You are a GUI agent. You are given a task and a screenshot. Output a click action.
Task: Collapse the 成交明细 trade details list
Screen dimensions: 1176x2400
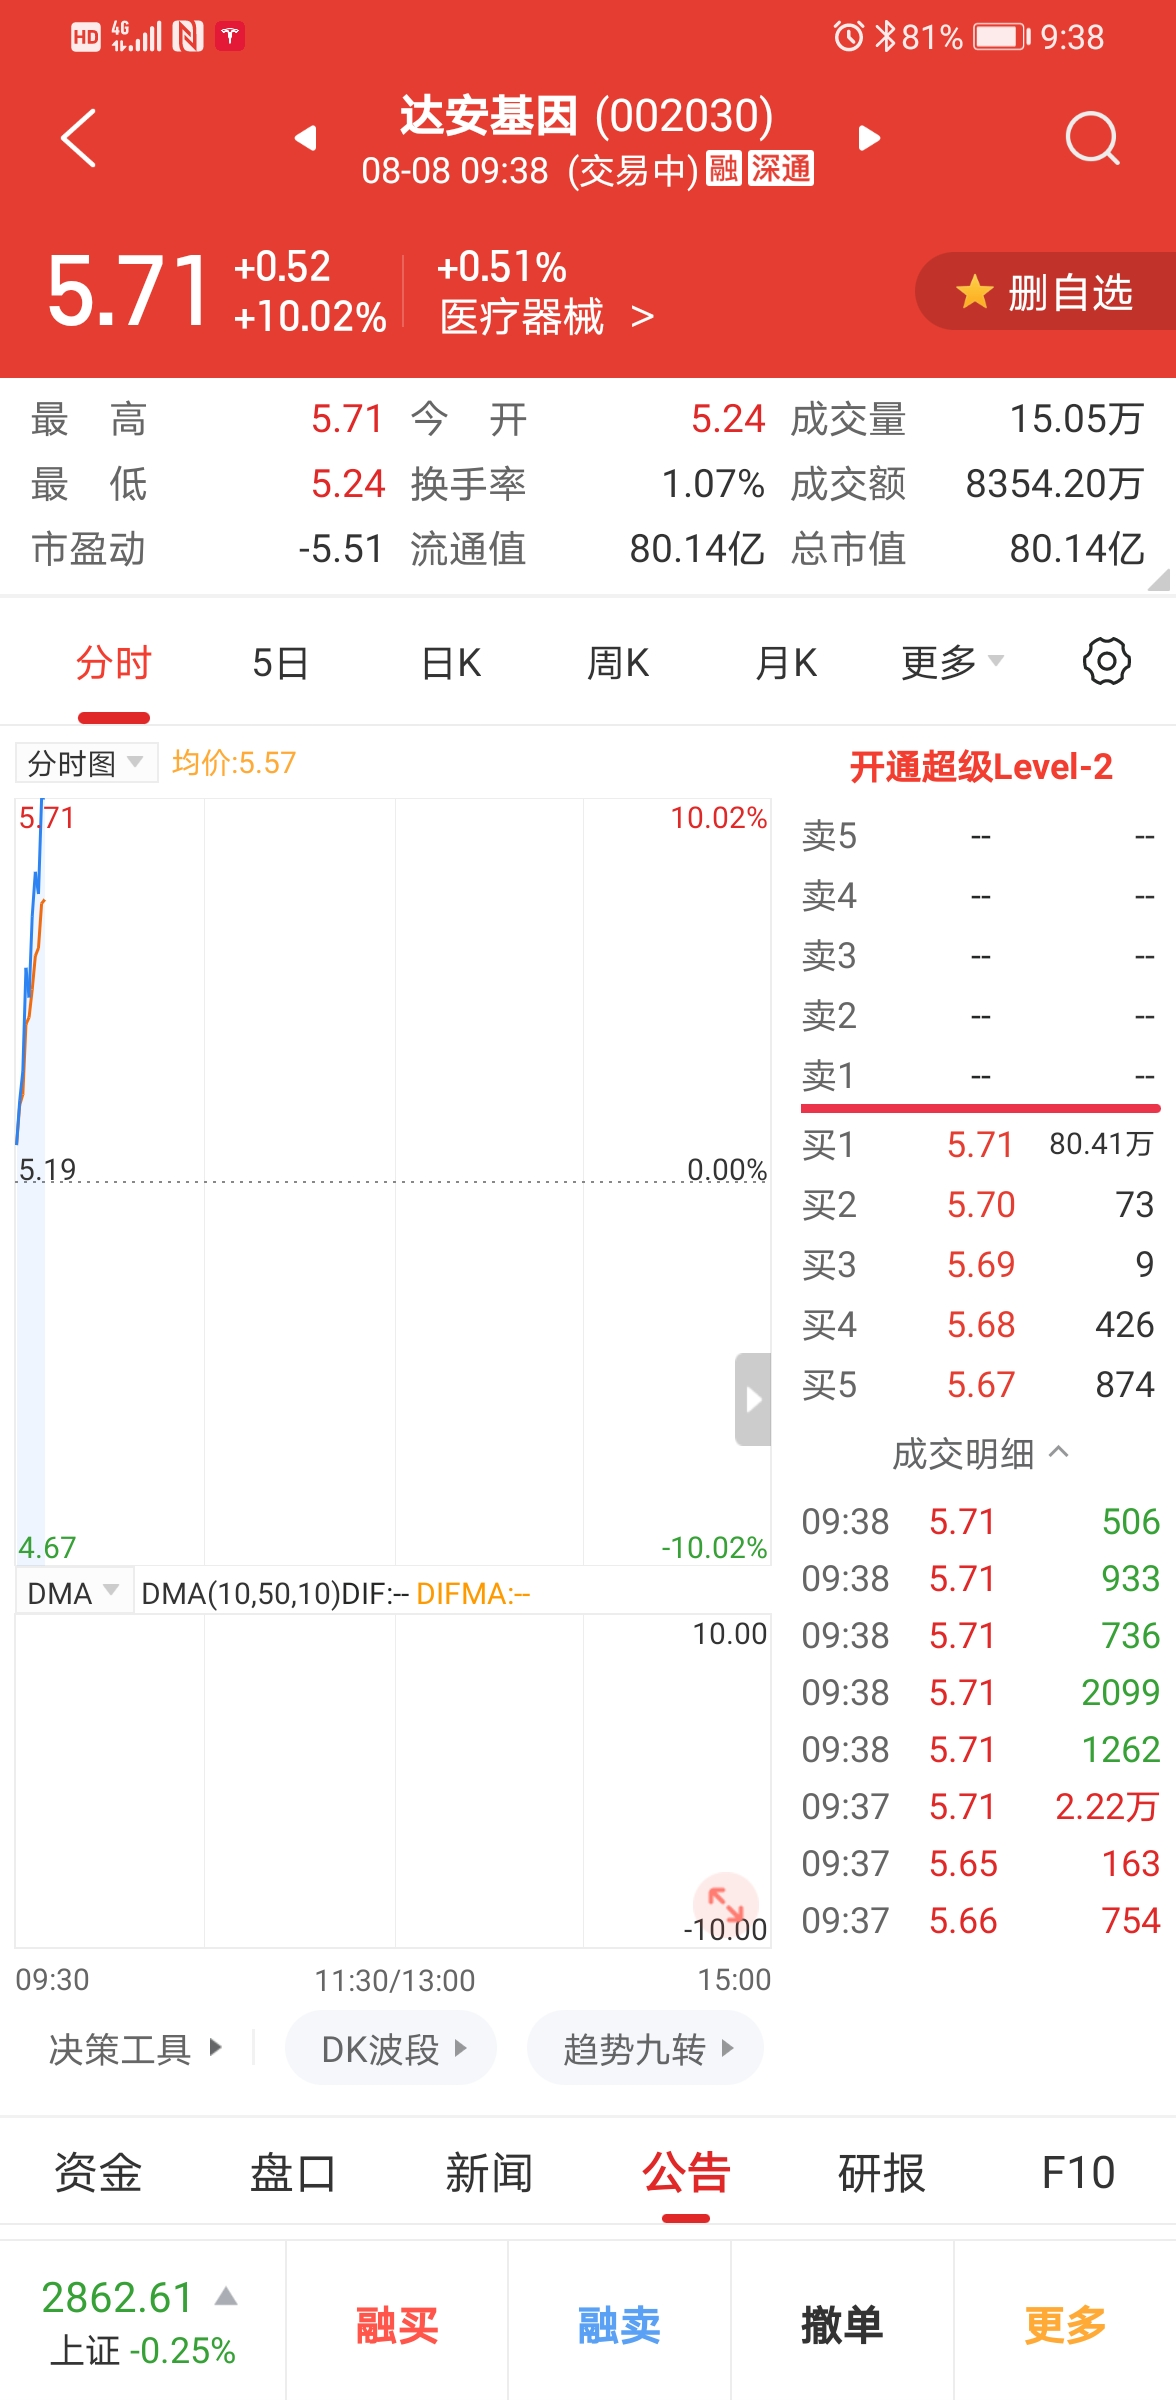980,1453
